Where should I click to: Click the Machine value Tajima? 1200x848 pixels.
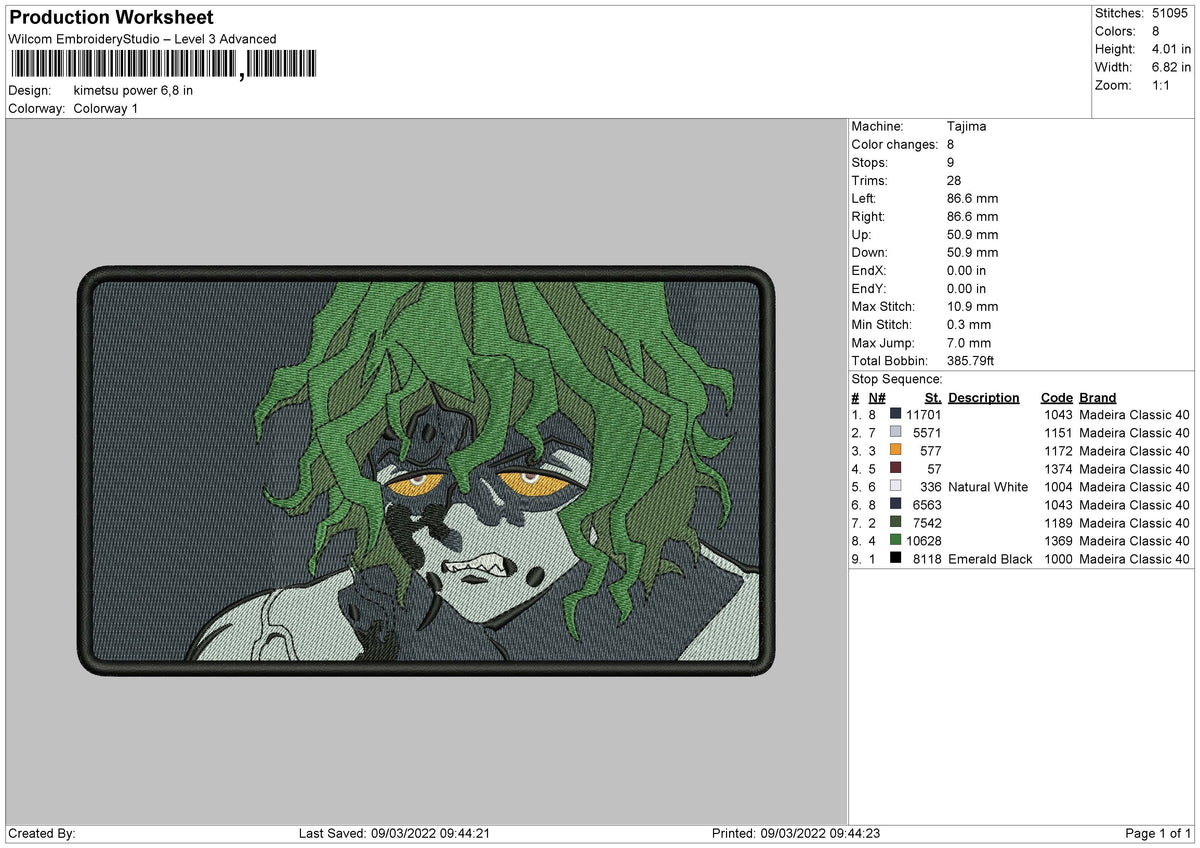pos(967,126)
